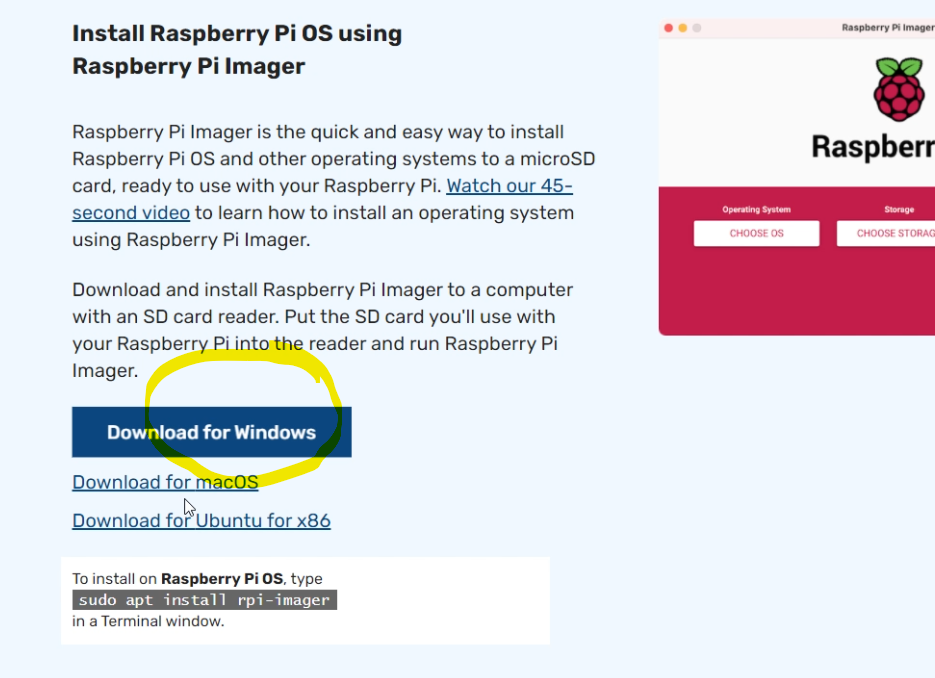Select the "sudo apt install rpi-imager" command text
Screen dimensions: 935x678
point(205,600)
